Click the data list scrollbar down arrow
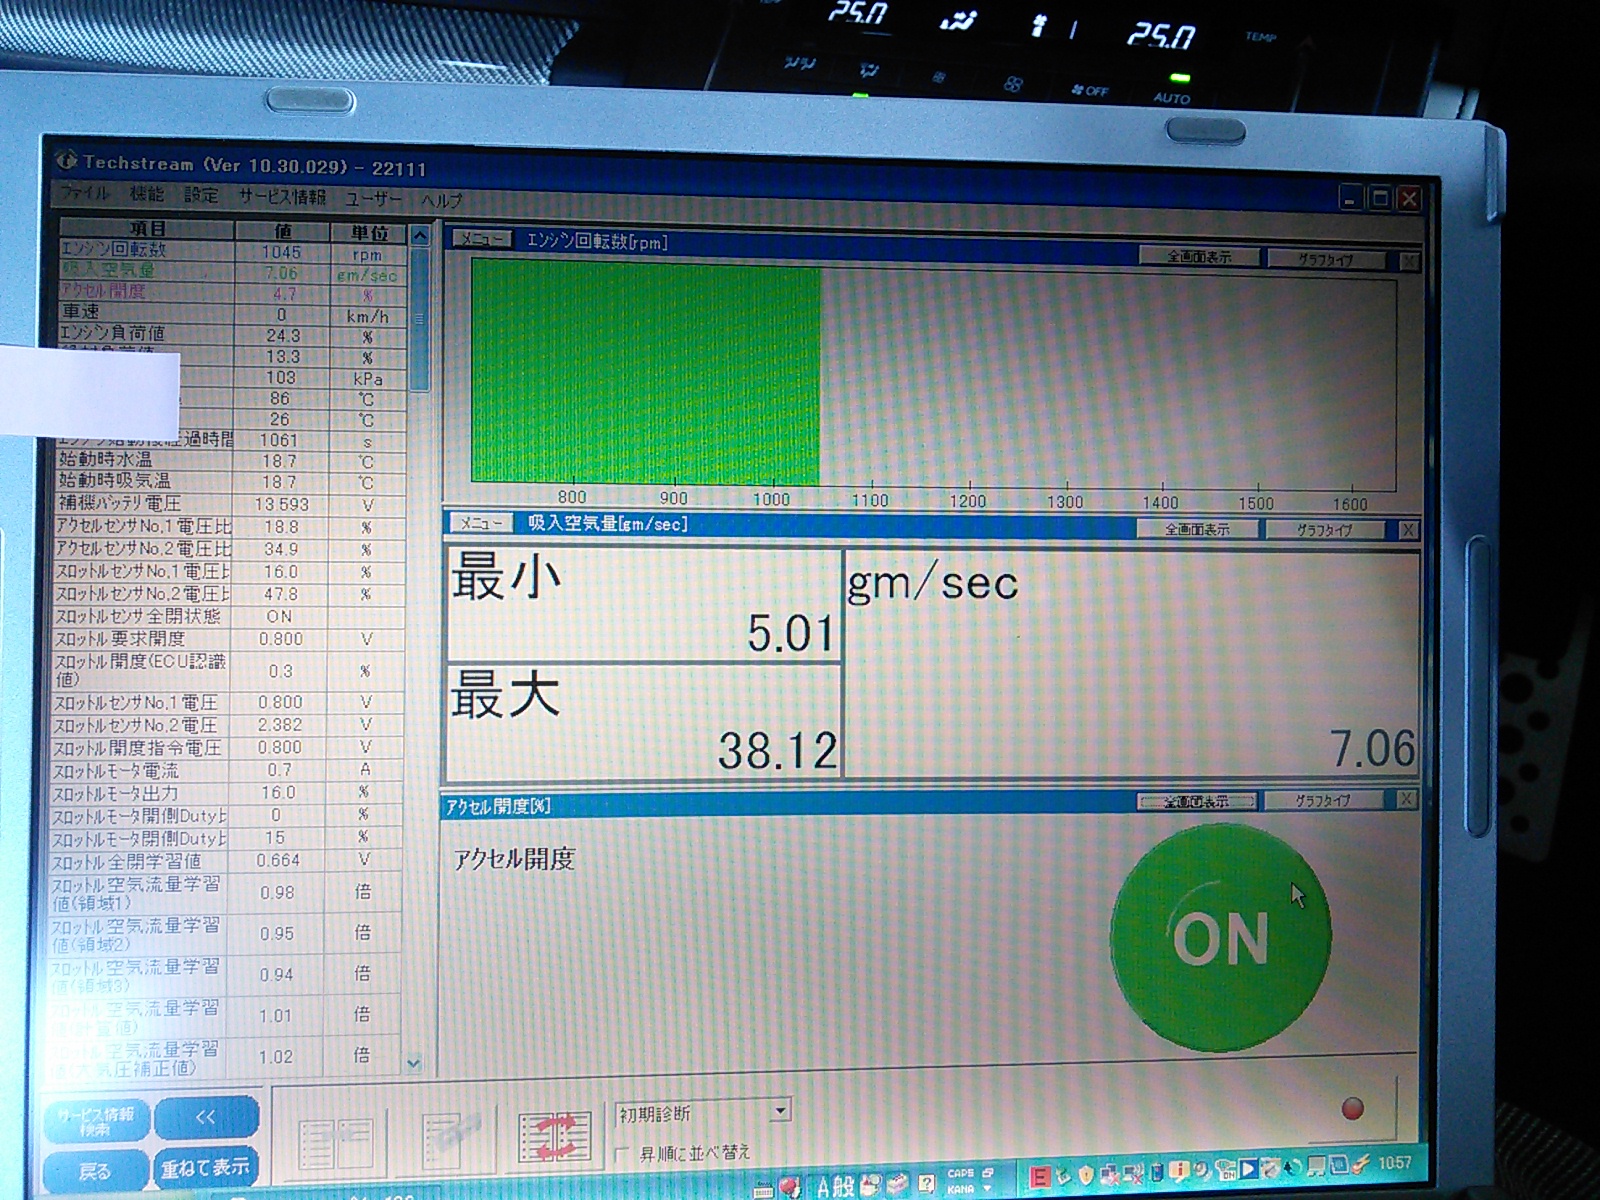 413,1063
